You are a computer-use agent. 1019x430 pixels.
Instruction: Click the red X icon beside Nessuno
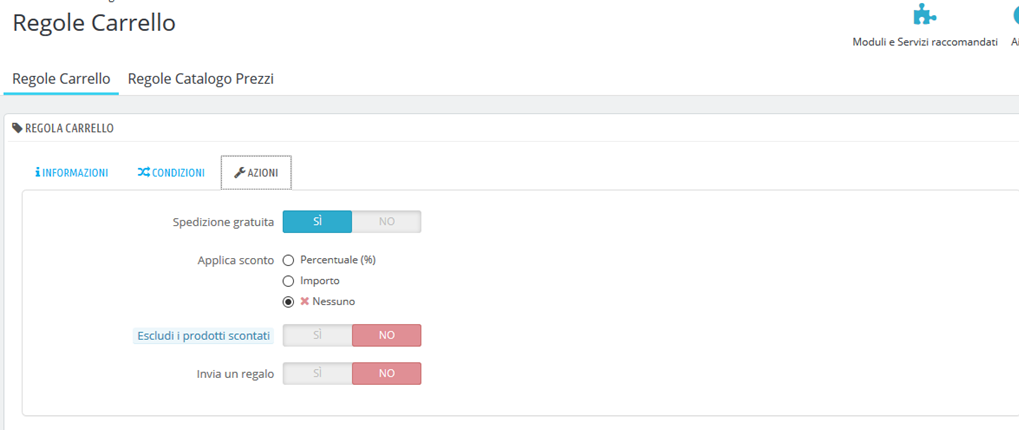pos(304,301)
